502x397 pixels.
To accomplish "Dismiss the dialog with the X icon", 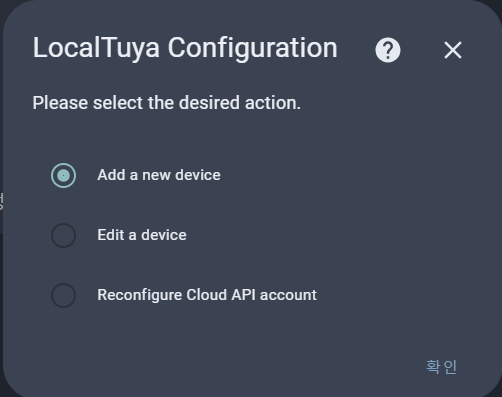I will coord(453,50).
